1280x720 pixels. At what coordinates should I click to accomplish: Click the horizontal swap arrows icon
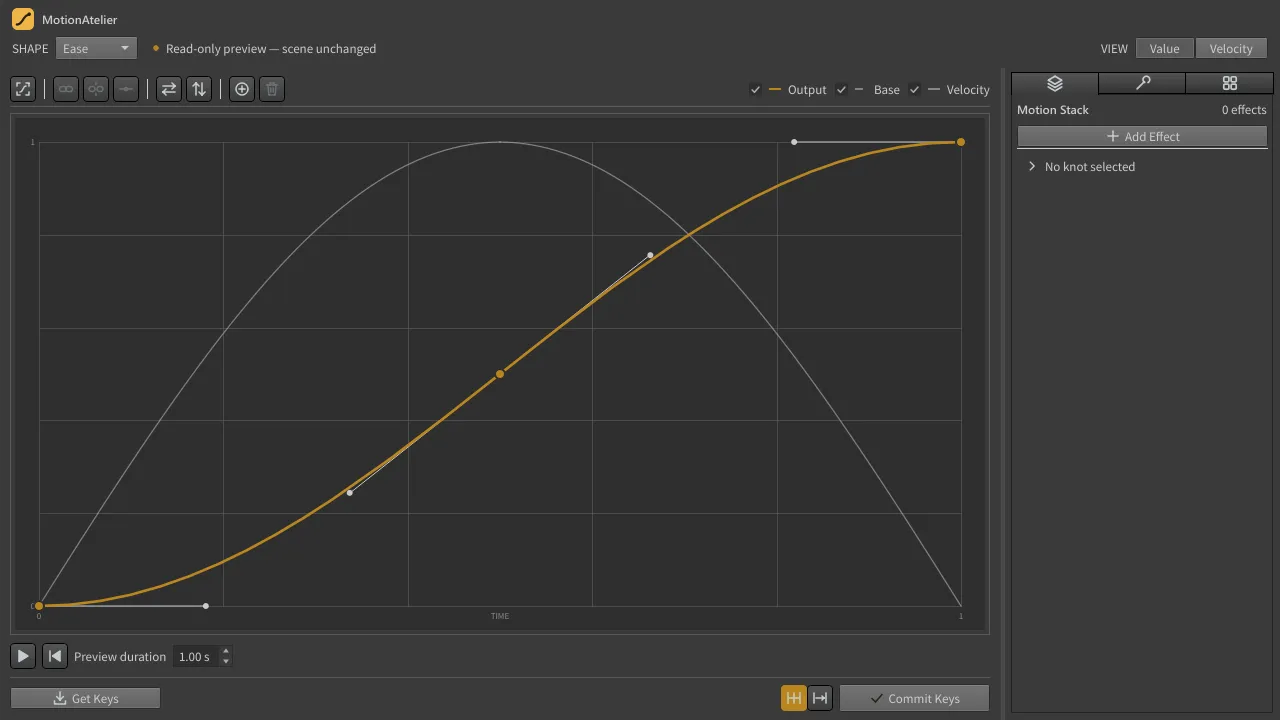tap(169, 89)
